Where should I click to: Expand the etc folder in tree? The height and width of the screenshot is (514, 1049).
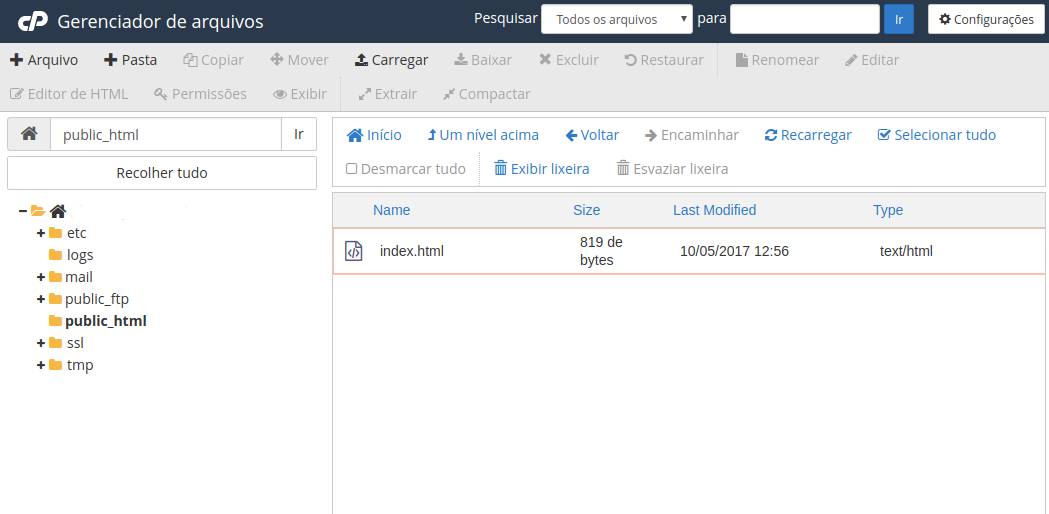pyautogui.click(x=41, y=233)
